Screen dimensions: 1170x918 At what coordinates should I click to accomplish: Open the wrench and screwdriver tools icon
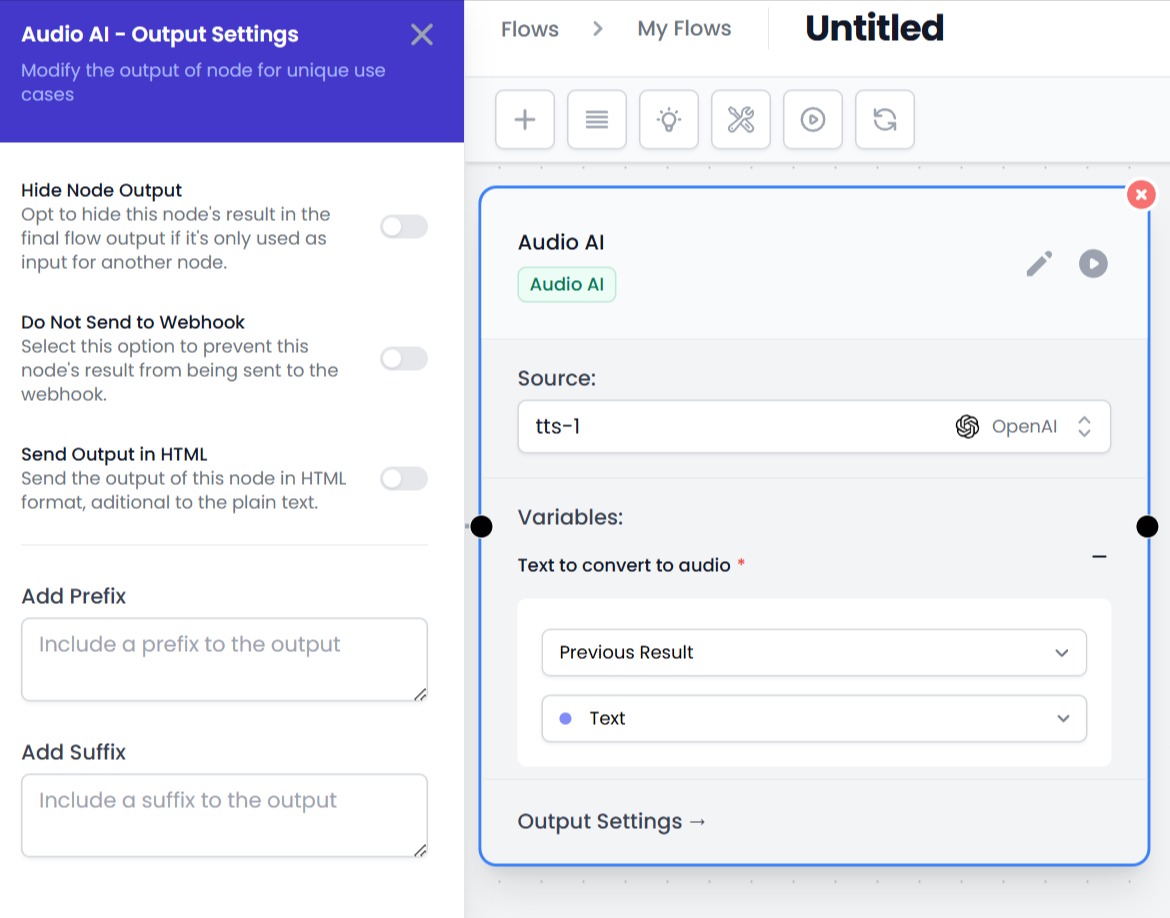[741, 120]
